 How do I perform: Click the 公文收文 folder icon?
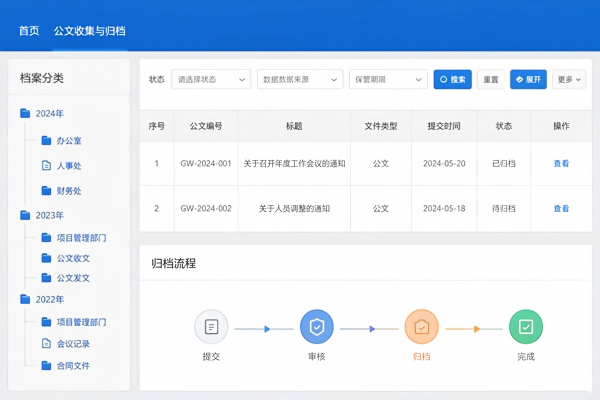46,258
